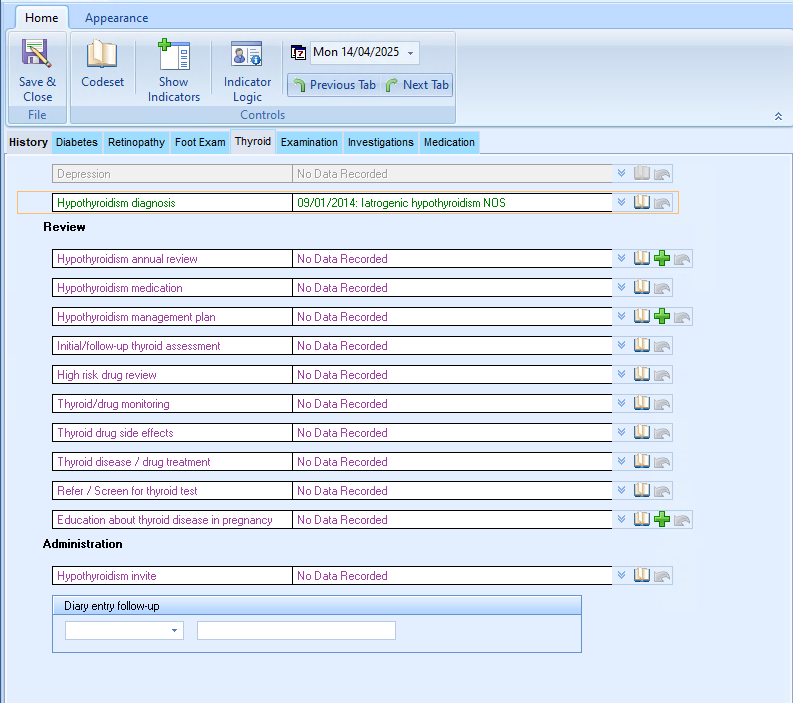Viewport: 793px width, 703px height.
Task: Click undo arrow for Hypothyroidism annual review
Action: click(x=682, y=259)
